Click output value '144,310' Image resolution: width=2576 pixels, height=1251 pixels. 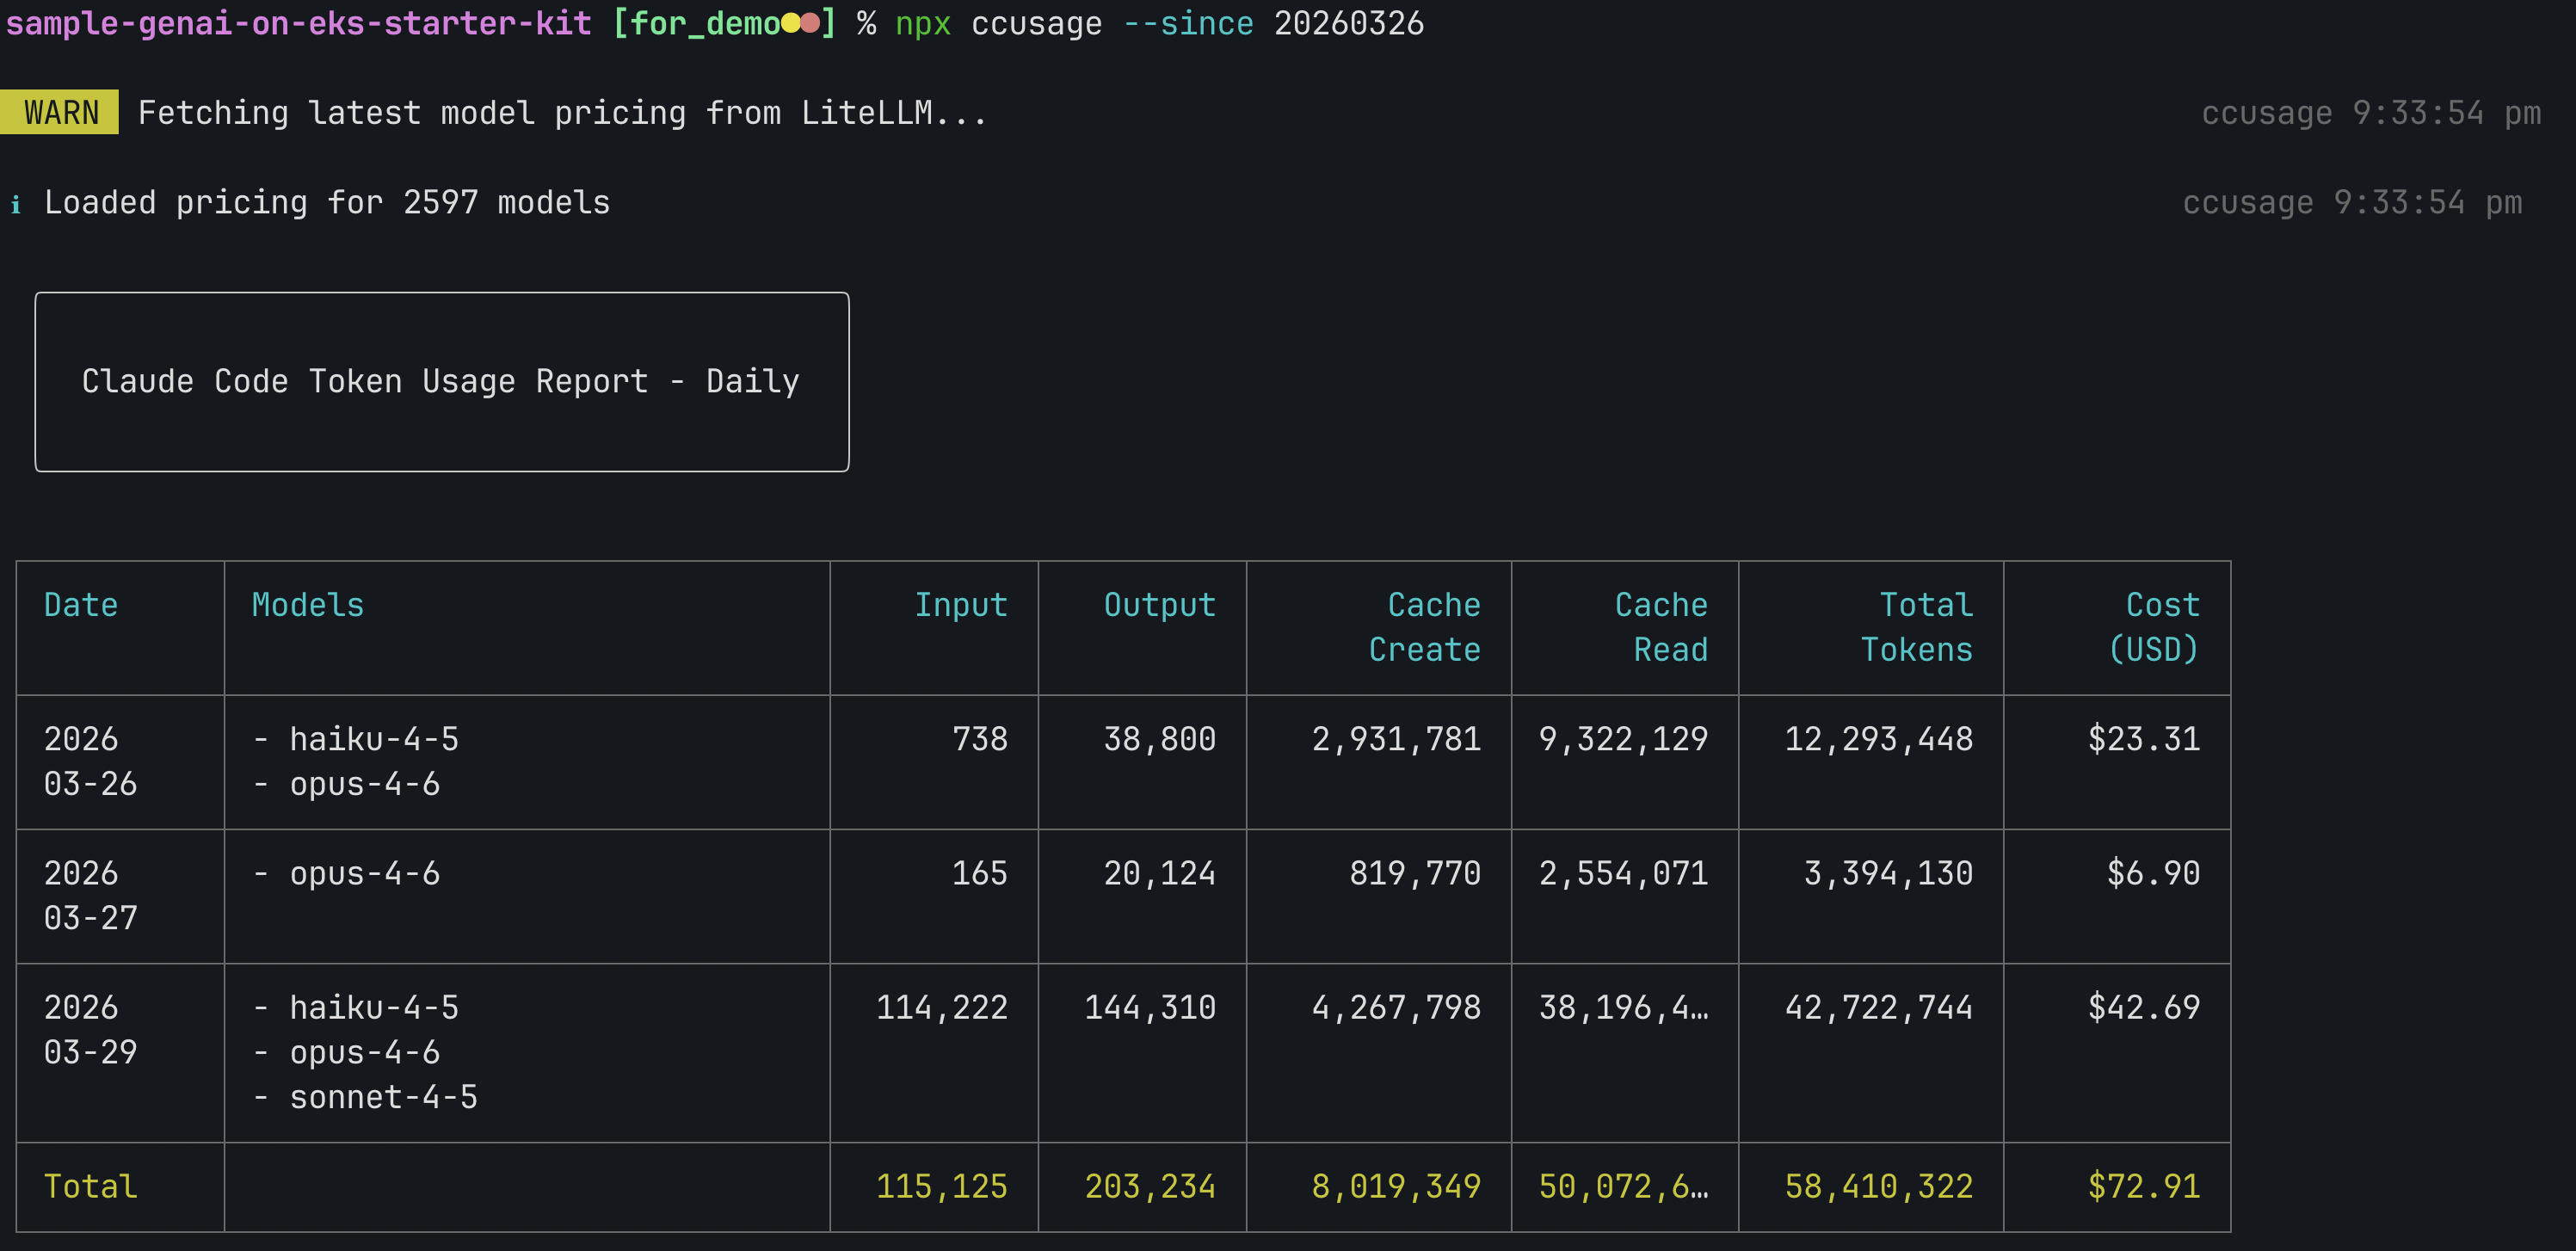coord(1150,1007)
